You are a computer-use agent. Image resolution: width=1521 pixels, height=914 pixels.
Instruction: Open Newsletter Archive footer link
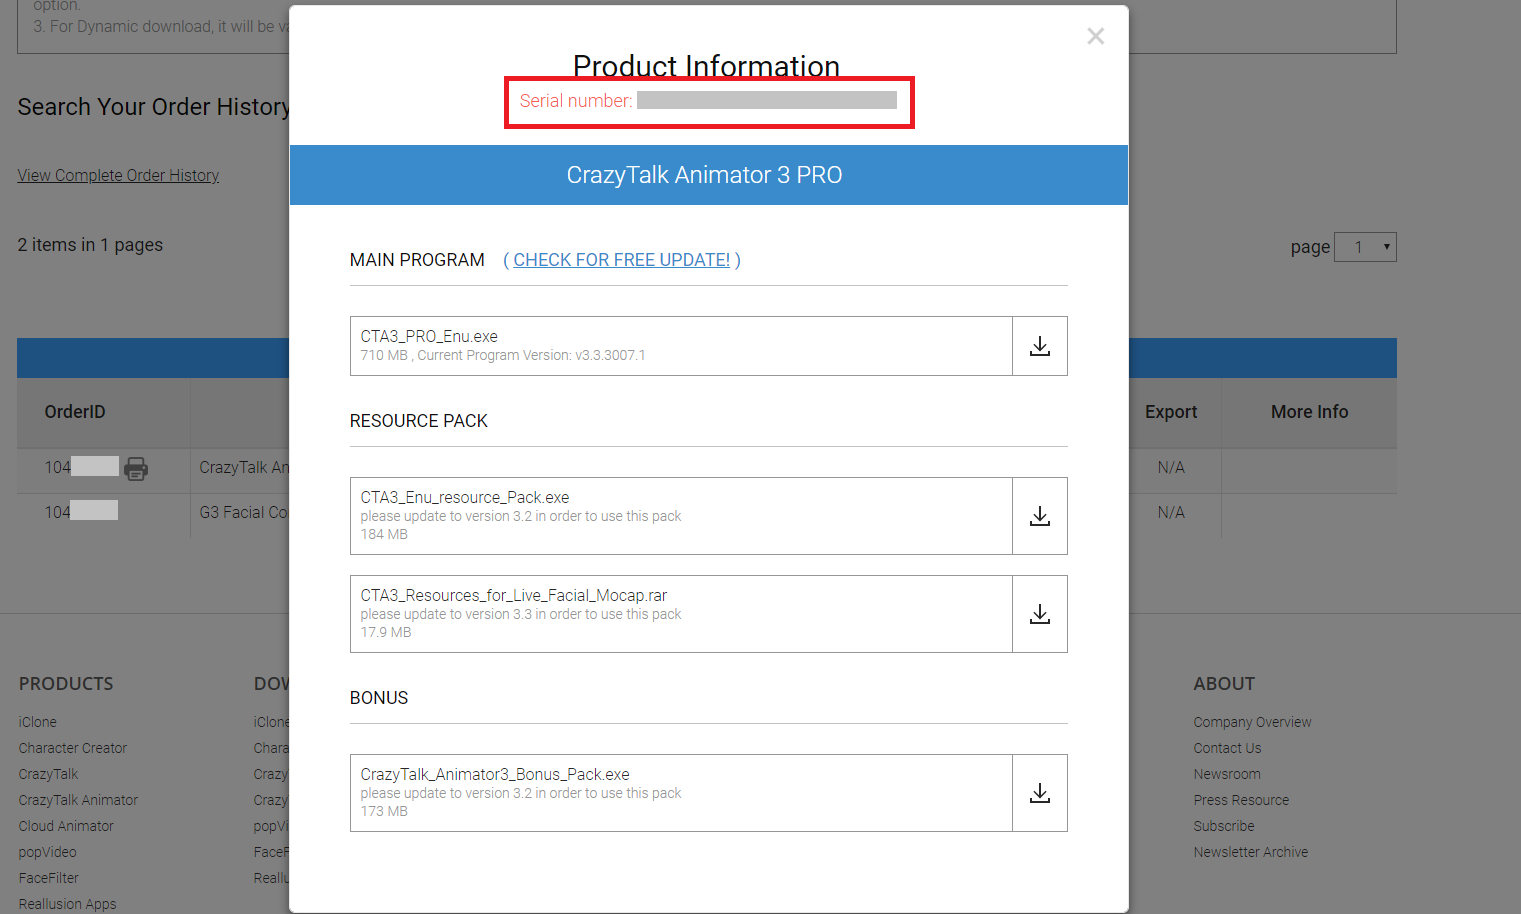coord(1251,852)
